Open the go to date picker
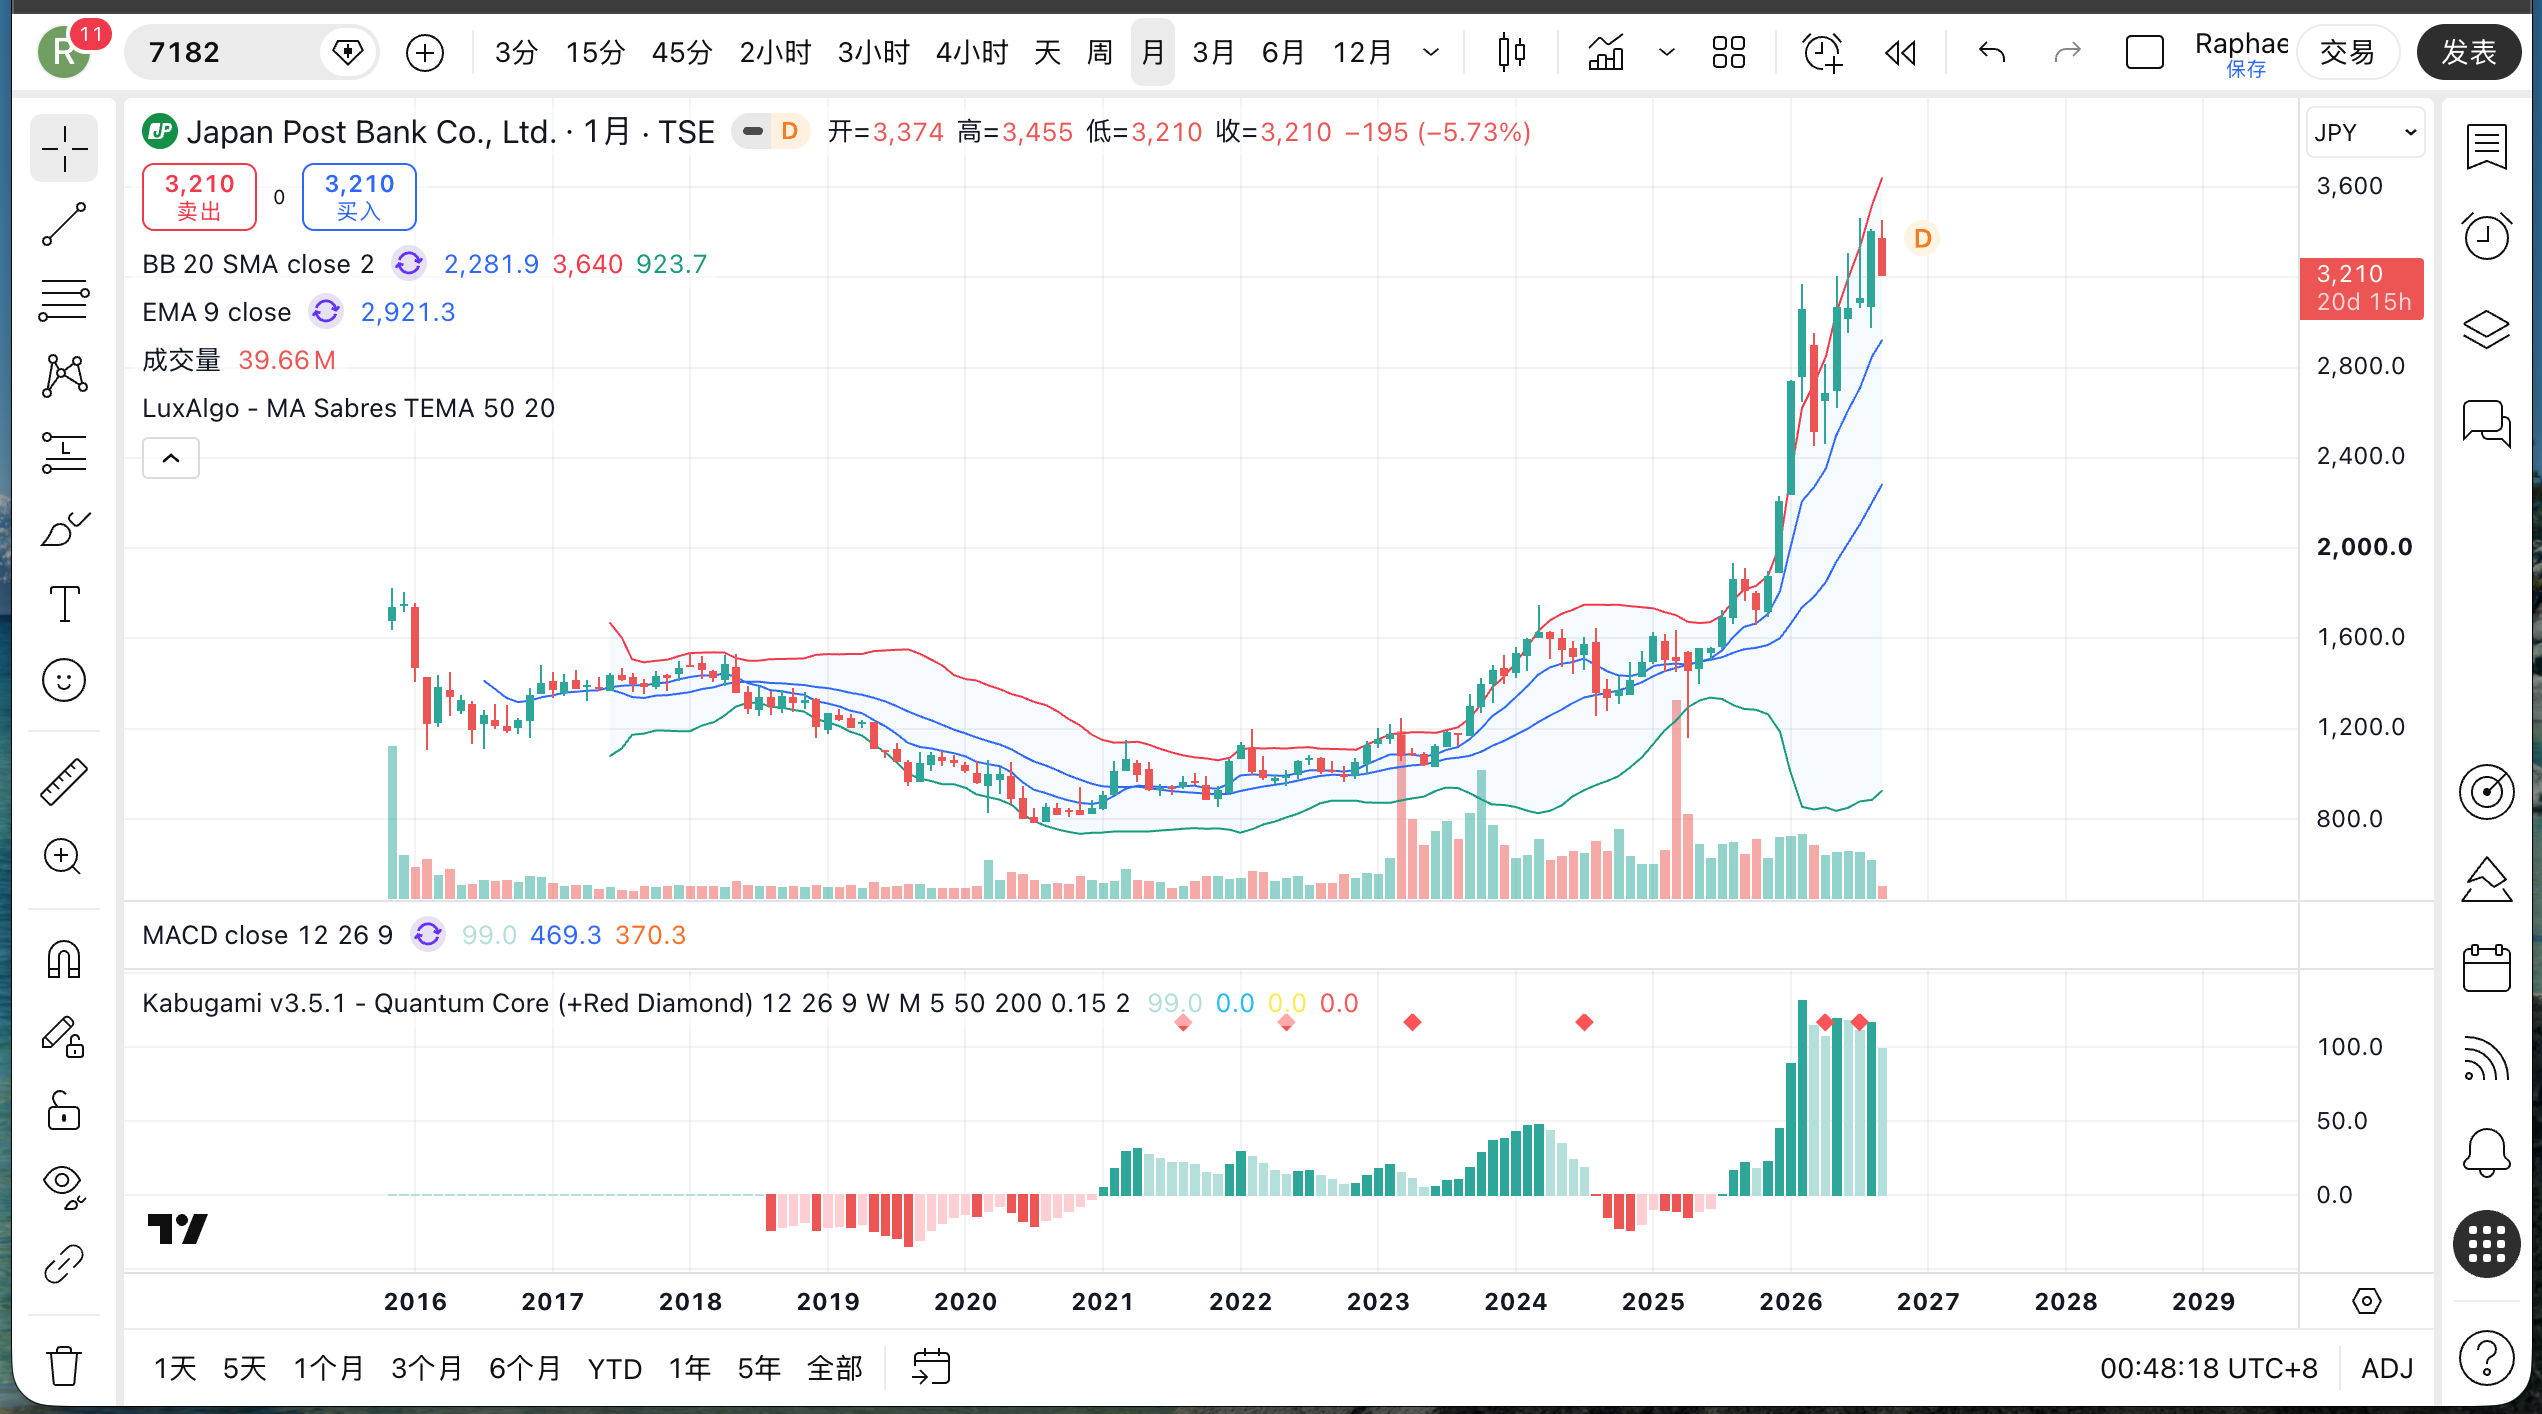This screenshot has width=2542, height=1414. [x=931, y=1367]
